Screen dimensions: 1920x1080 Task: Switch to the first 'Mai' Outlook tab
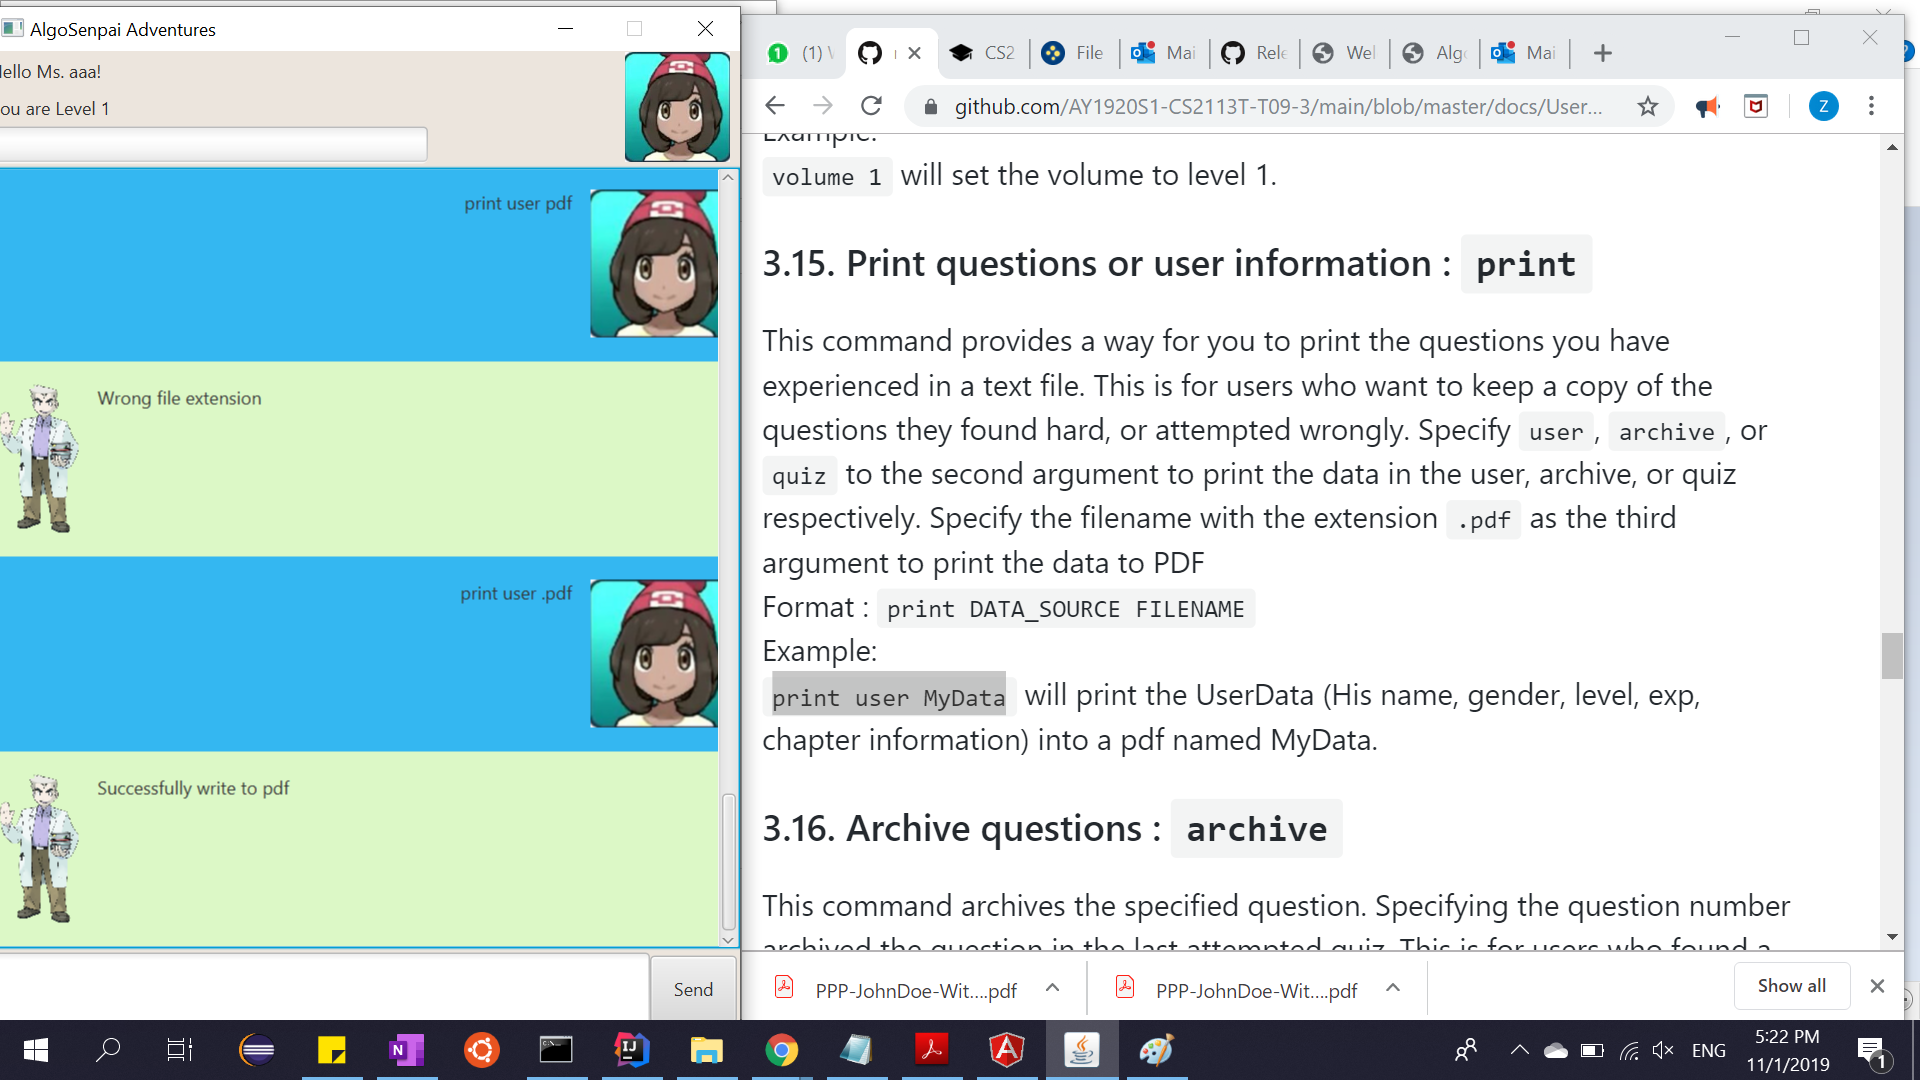(x=1164, y=53)
